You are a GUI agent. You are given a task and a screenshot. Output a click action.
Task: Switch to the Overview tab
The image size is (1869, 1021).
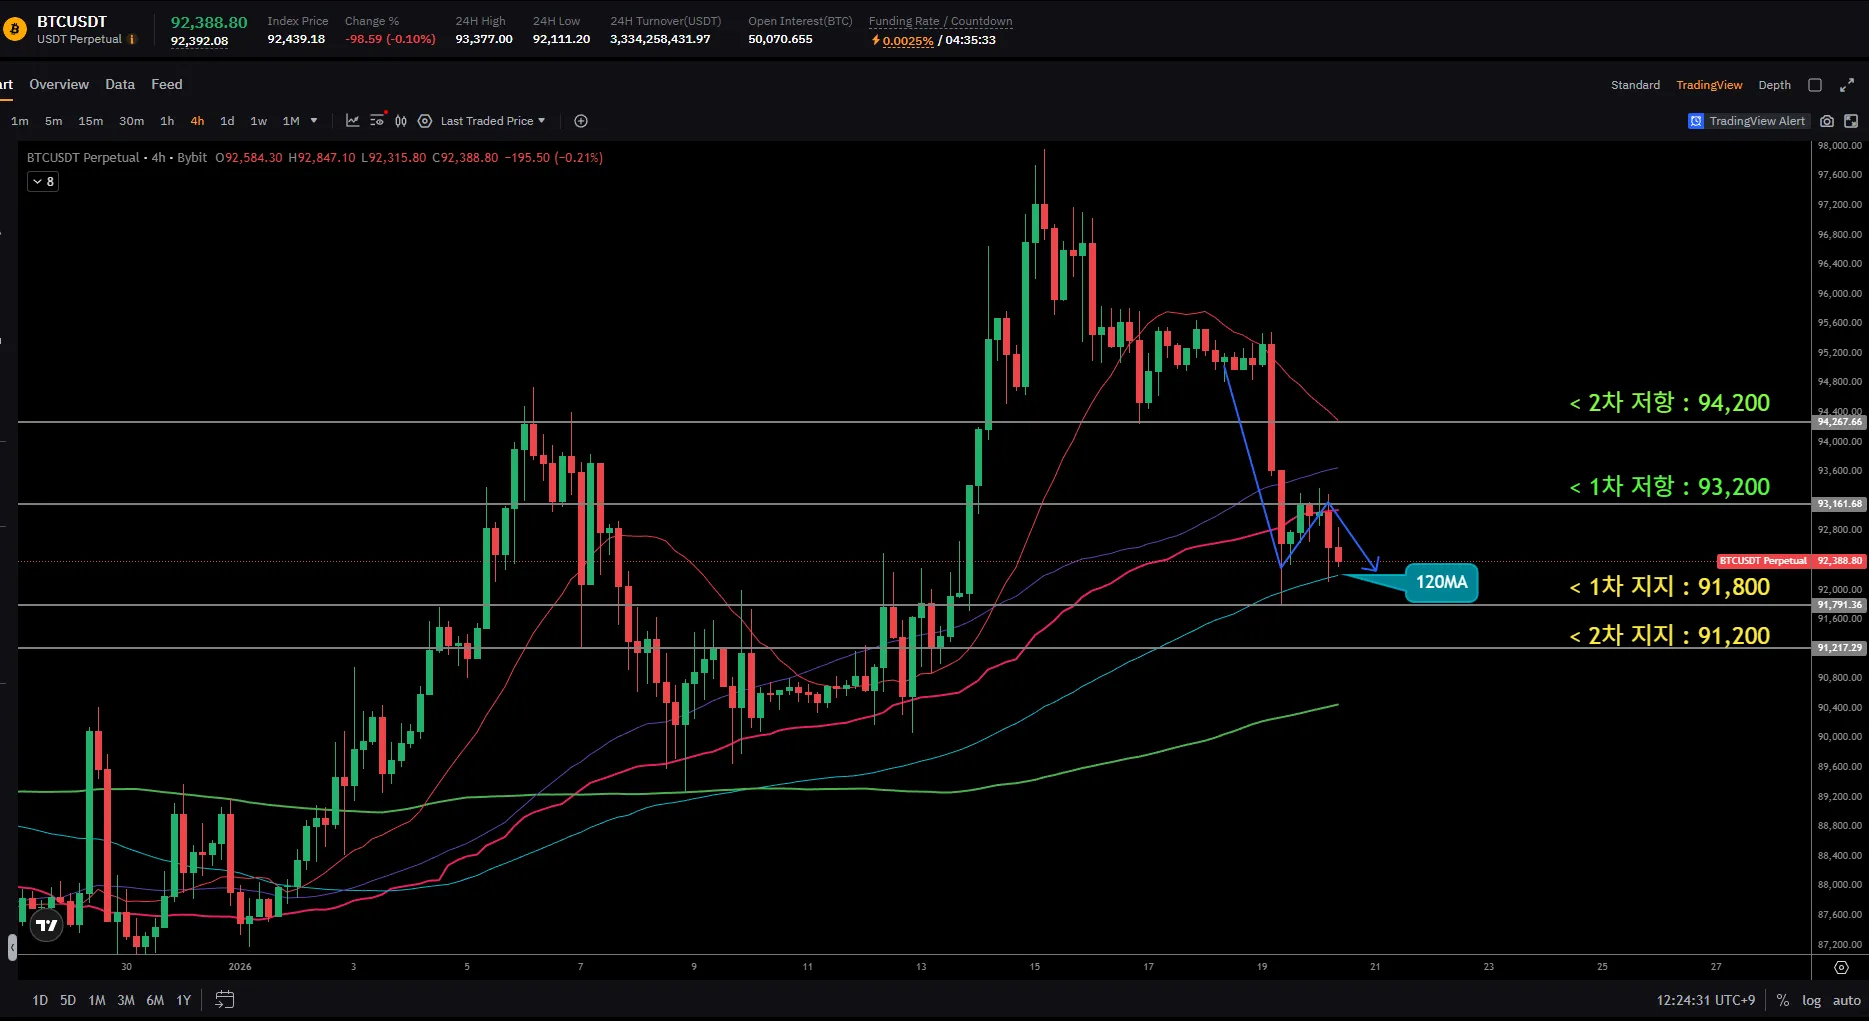59,85
